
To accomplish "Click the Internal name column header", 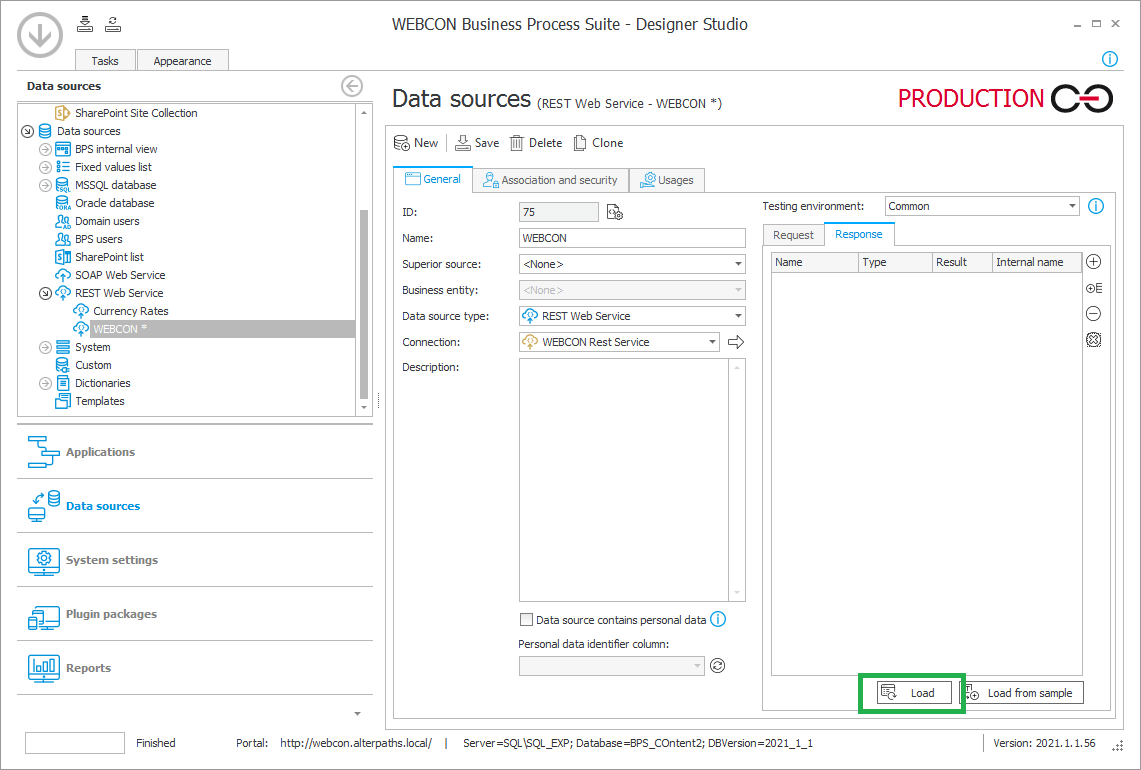I will coord(1036,262).
